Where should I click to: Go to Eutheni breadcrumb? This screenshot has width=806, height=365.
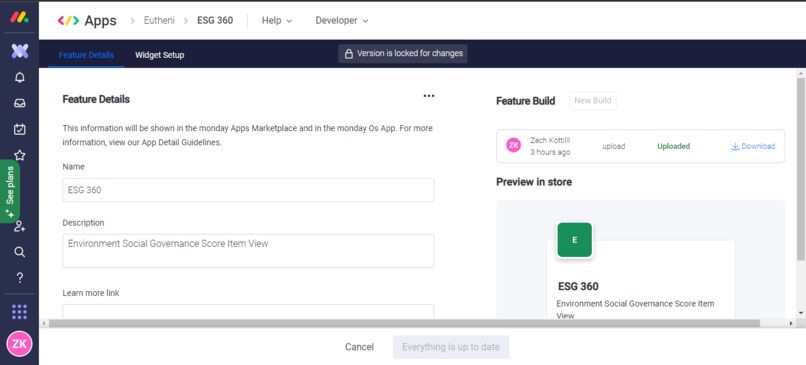[159, 21]
